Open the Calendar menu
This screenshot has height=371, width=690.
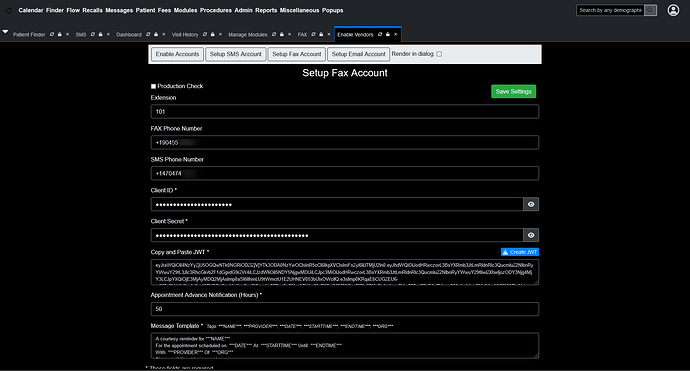coord(31,10)
